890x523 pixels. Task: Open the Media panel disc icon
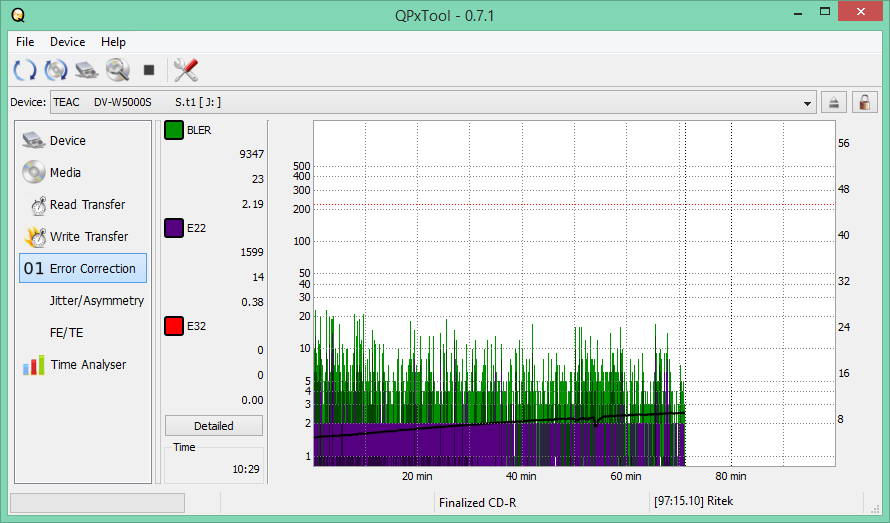33,172
